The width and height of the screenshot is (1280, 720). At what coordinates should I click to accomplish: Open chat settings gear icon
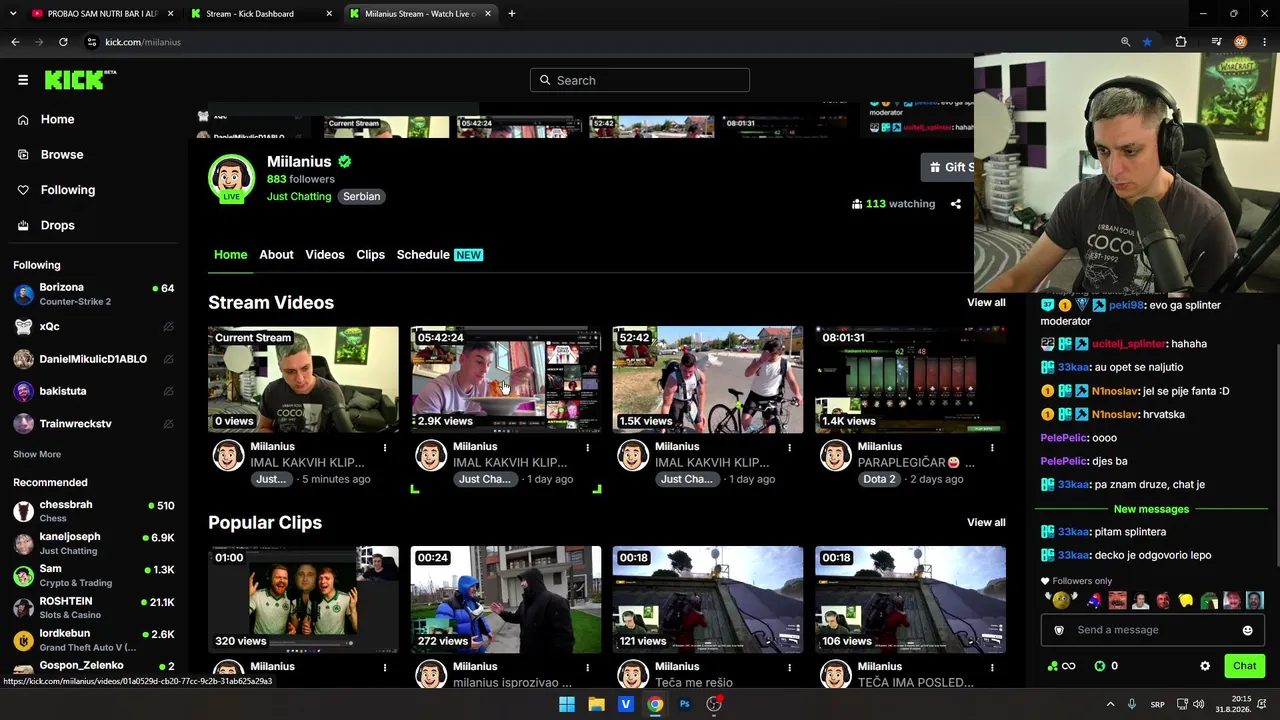pyautogui.click(x=1205, y=666)
